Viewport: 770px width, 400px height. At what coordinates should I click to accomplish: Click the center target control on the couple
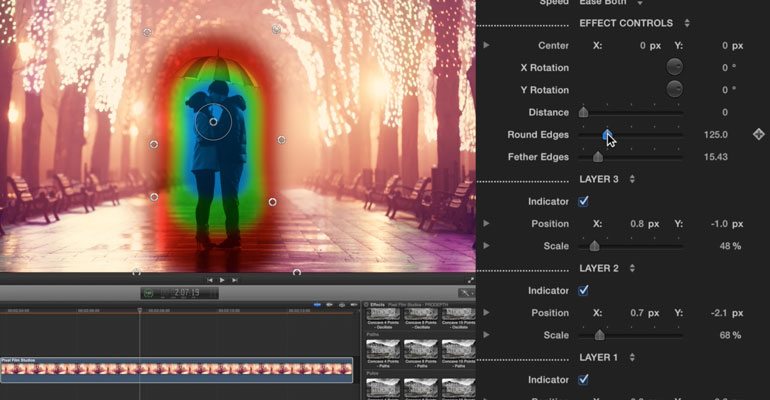tap(213, 122)
